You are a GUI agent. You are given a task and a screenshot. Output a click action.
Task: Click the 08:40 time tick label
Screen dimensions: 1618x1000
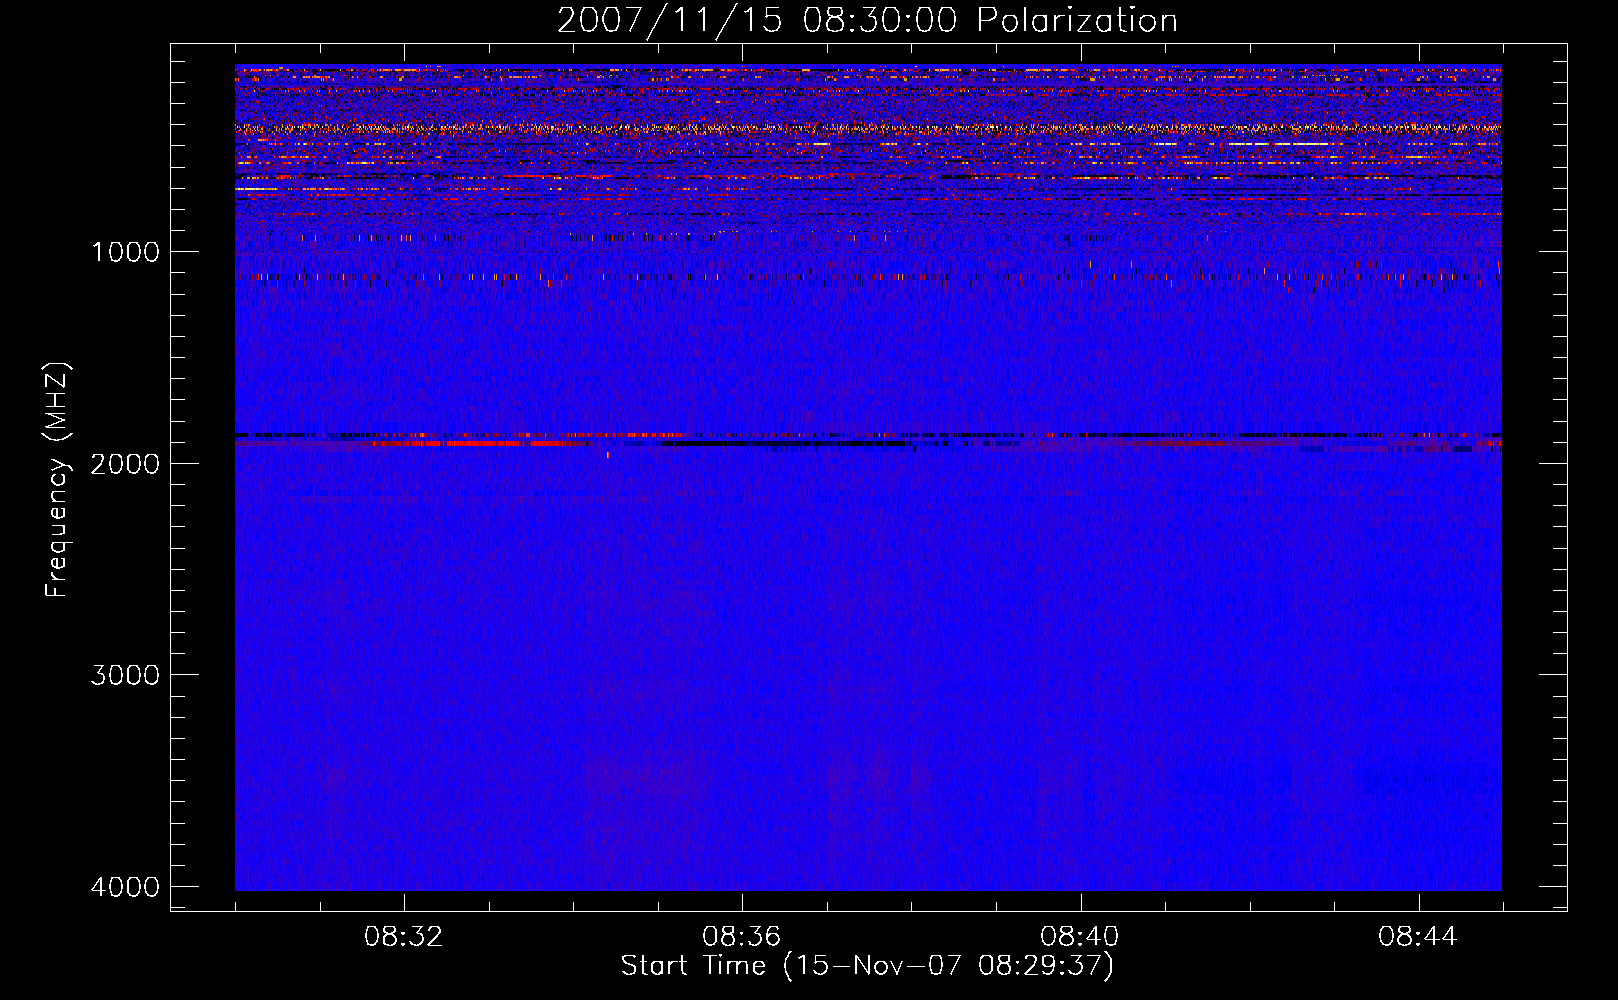(1080, 937)
